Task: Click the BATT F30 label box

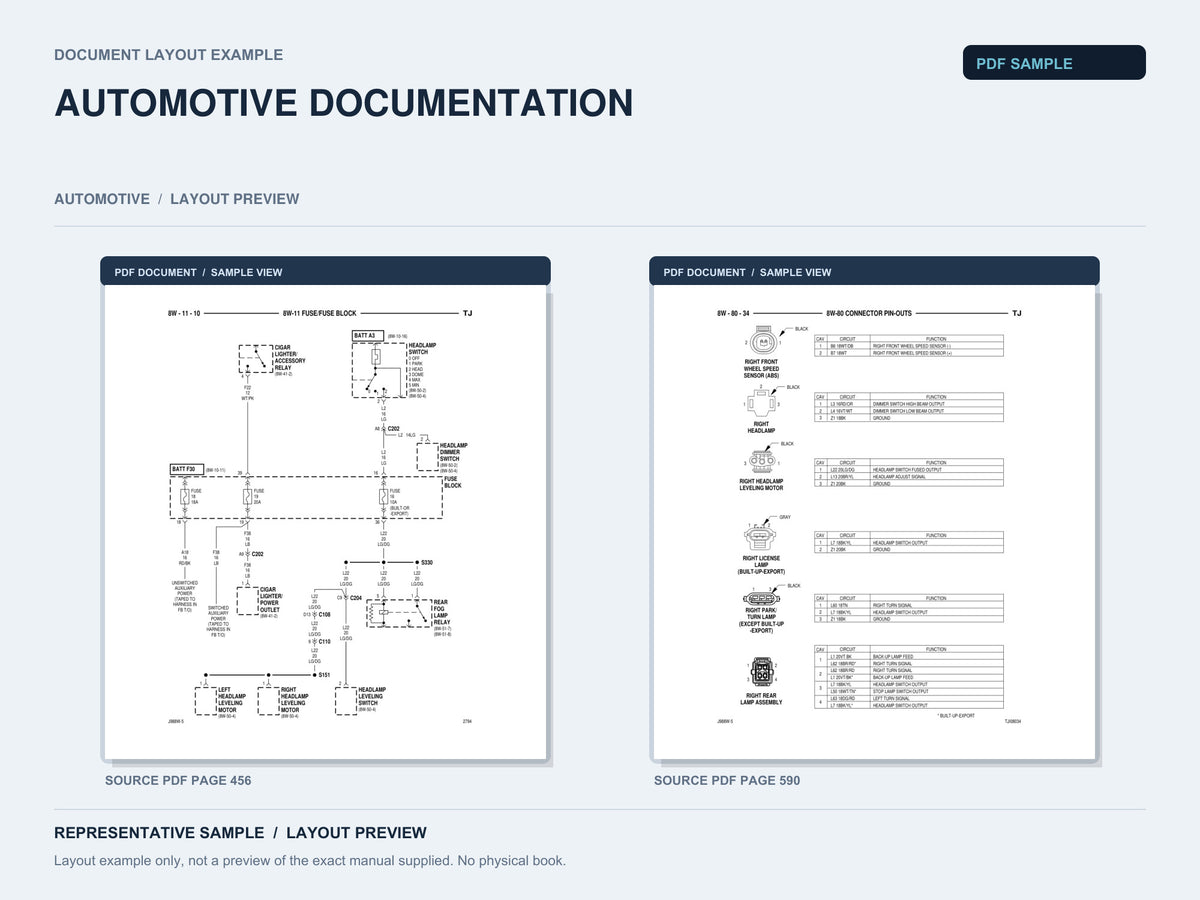Action: [187, 469]
